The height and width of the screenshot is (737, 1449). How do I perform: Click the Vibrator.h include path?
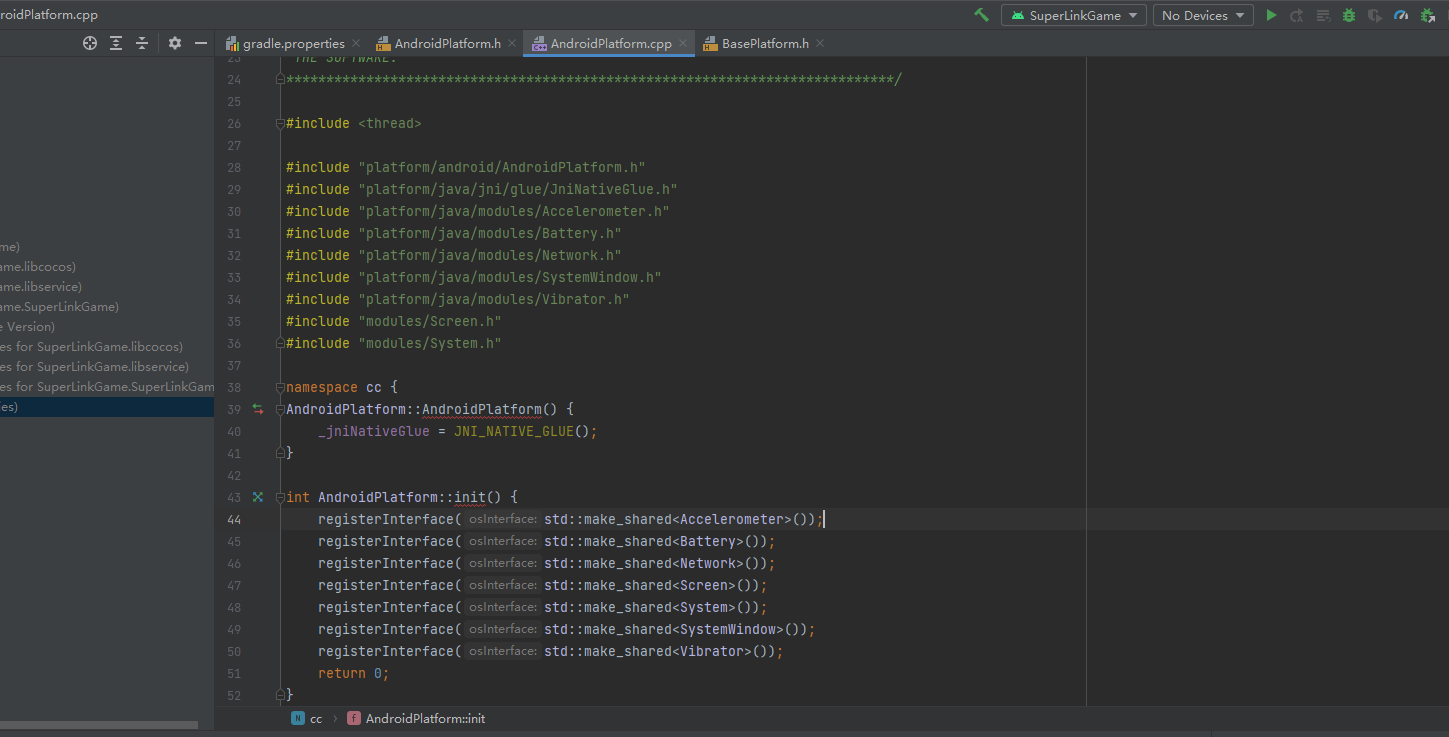pos(494,299)
